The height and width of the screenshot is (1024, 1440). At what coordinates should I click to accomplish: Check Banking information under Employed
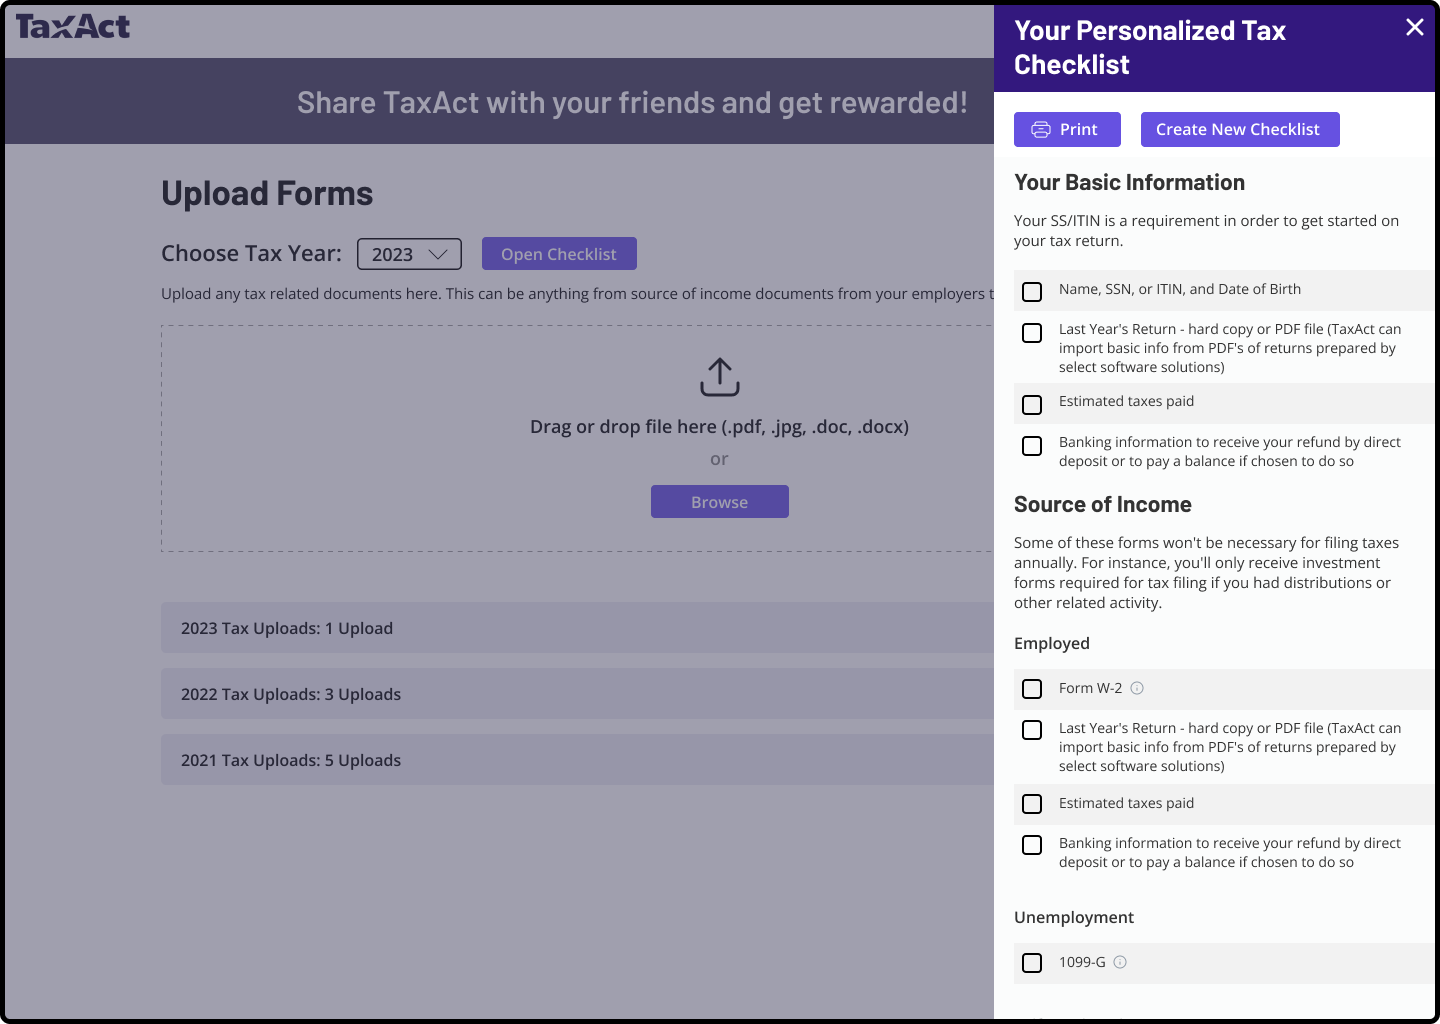pos(1032,845)
